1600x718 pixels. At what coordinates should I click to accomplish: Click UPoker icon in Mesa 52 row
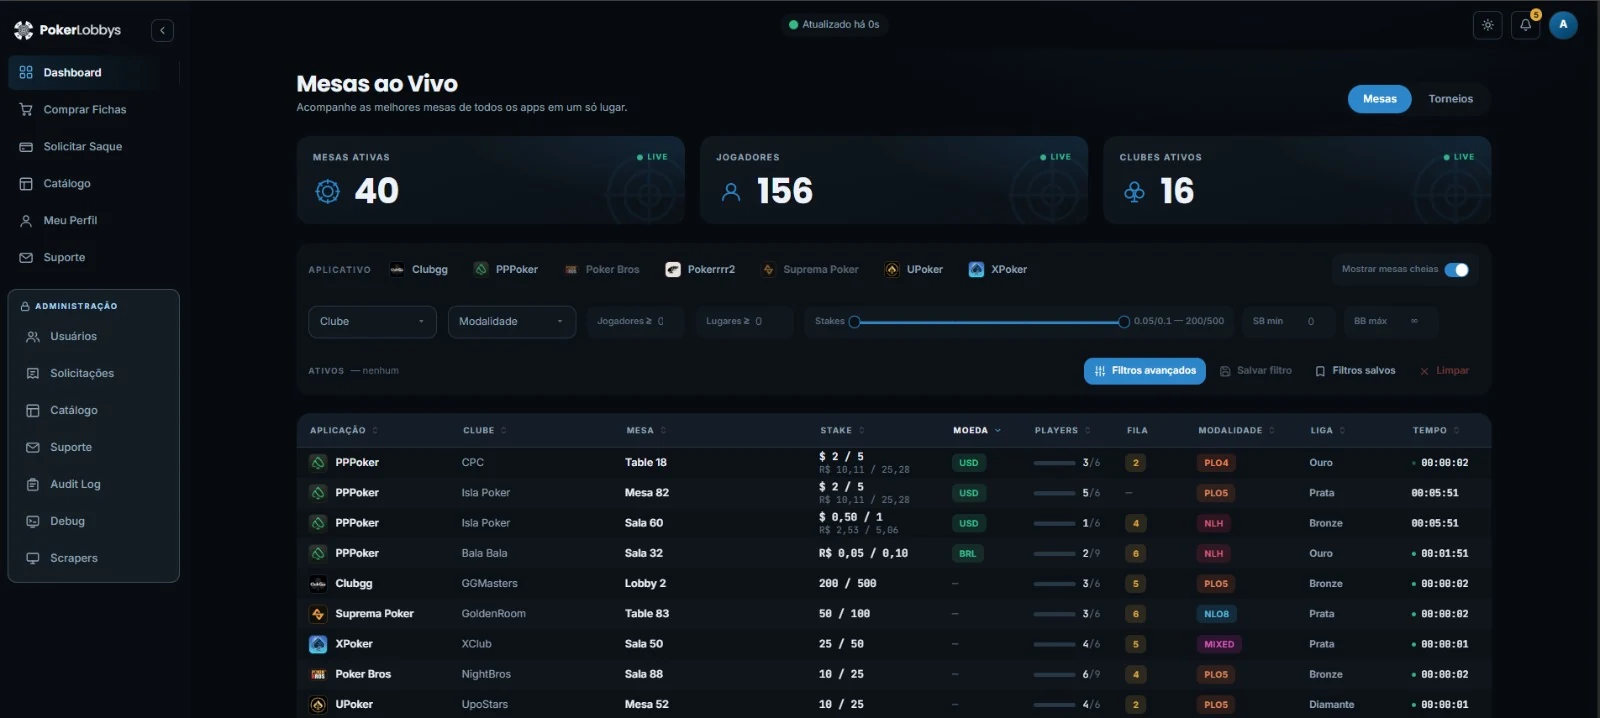[318, 705]
